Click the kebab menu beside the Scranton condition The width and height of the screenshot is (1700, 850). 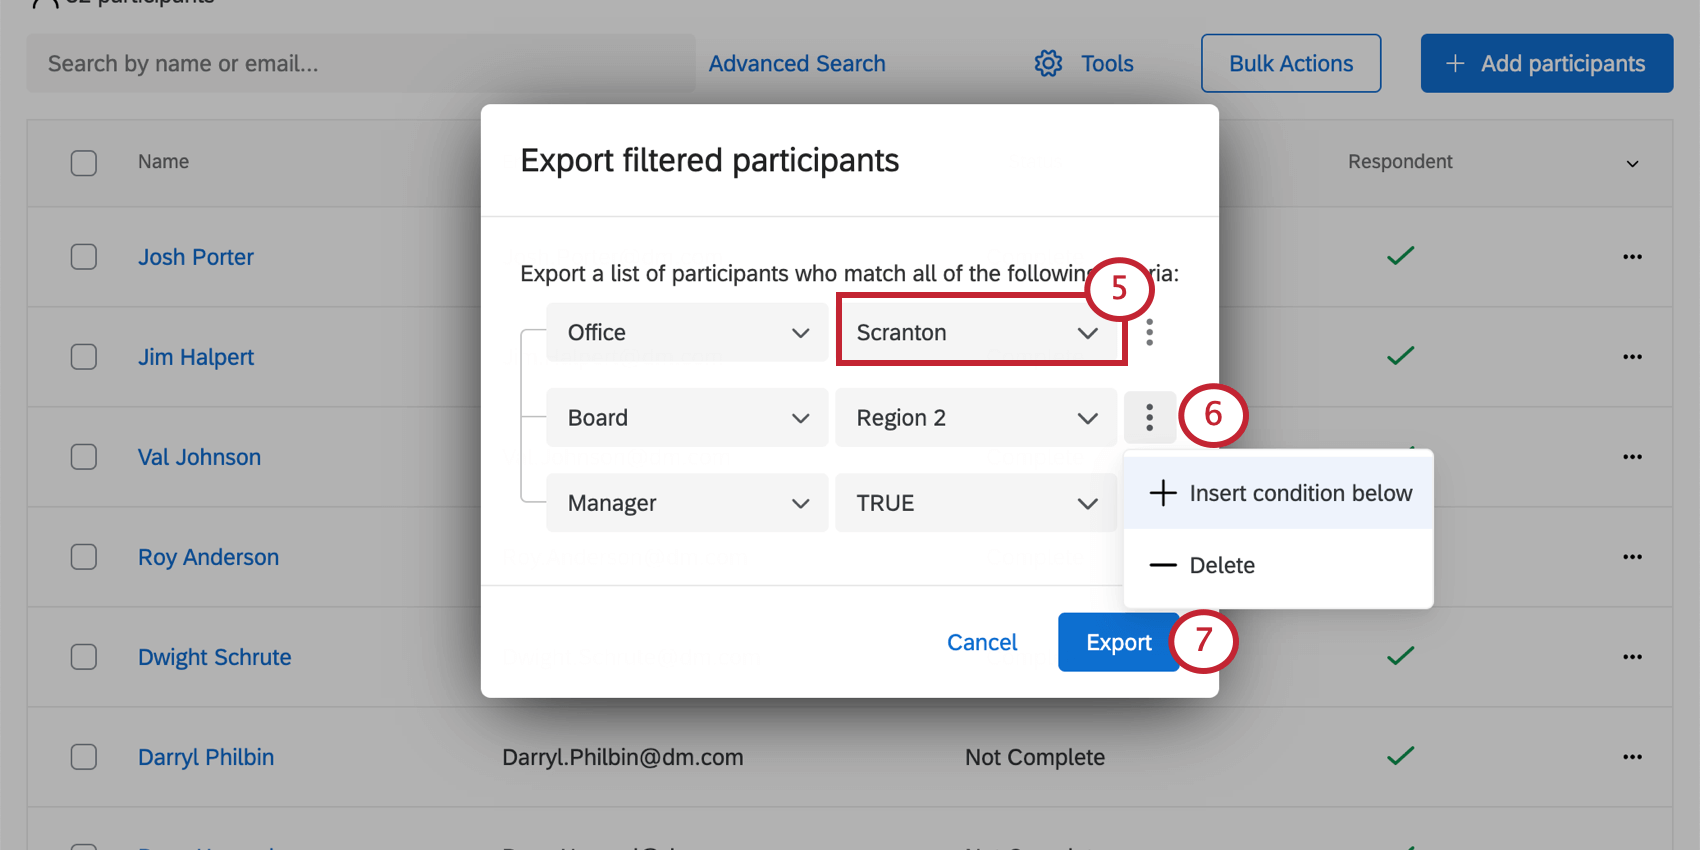point(1150,332)
